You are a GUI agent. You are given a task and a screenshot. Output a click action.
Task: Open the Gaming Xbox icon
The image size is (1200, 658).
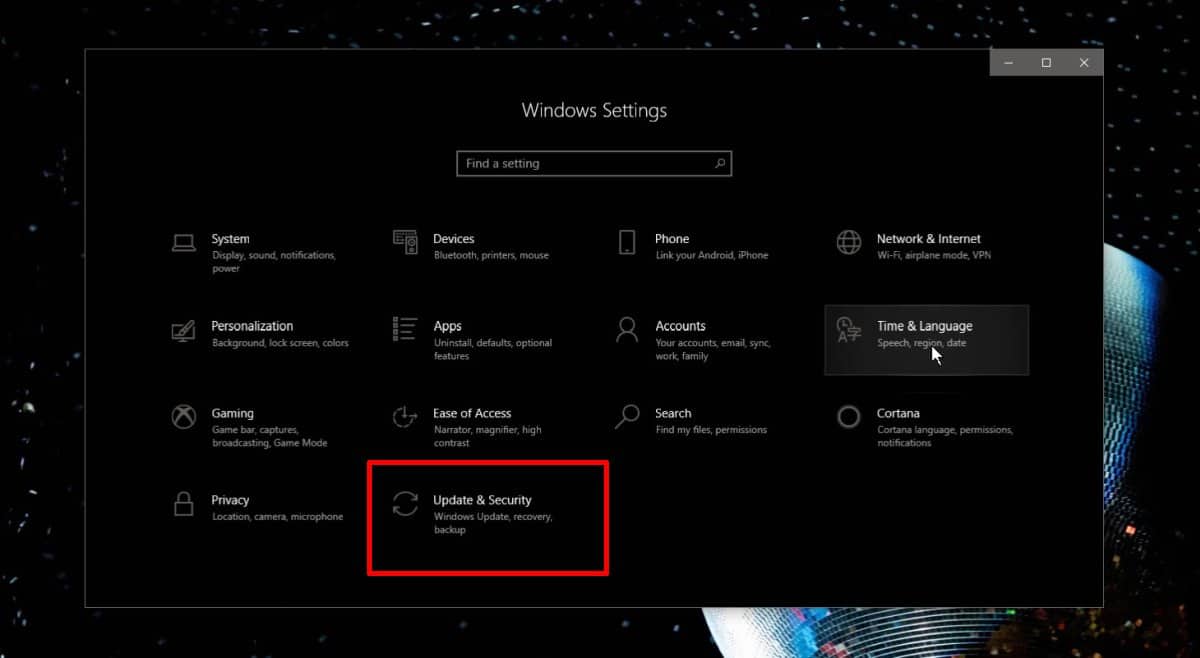click(x=183, y=416)
